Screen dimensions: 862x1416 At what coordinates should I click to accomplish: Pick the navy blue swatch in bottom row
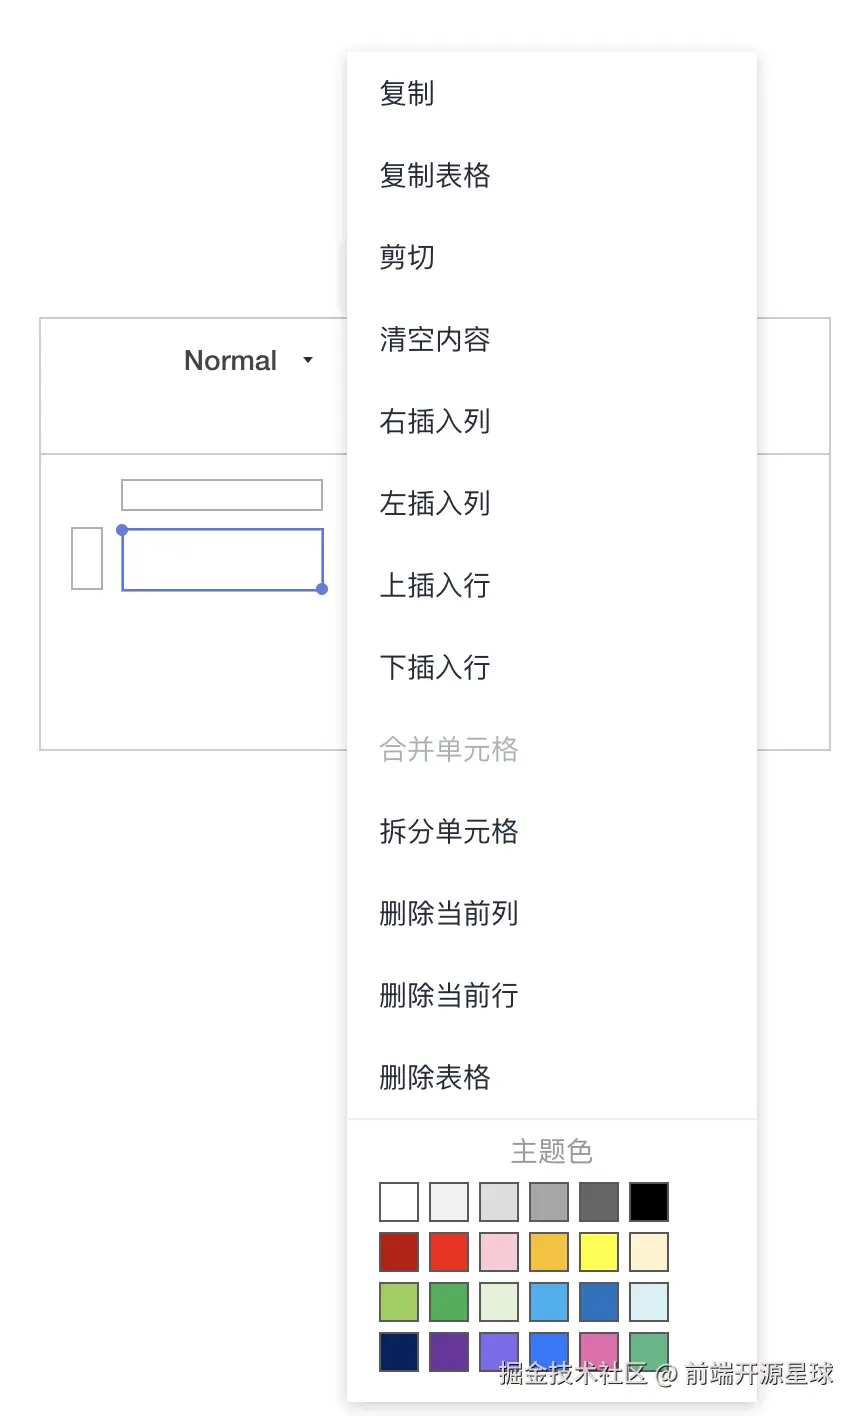tap(398, 1351)
